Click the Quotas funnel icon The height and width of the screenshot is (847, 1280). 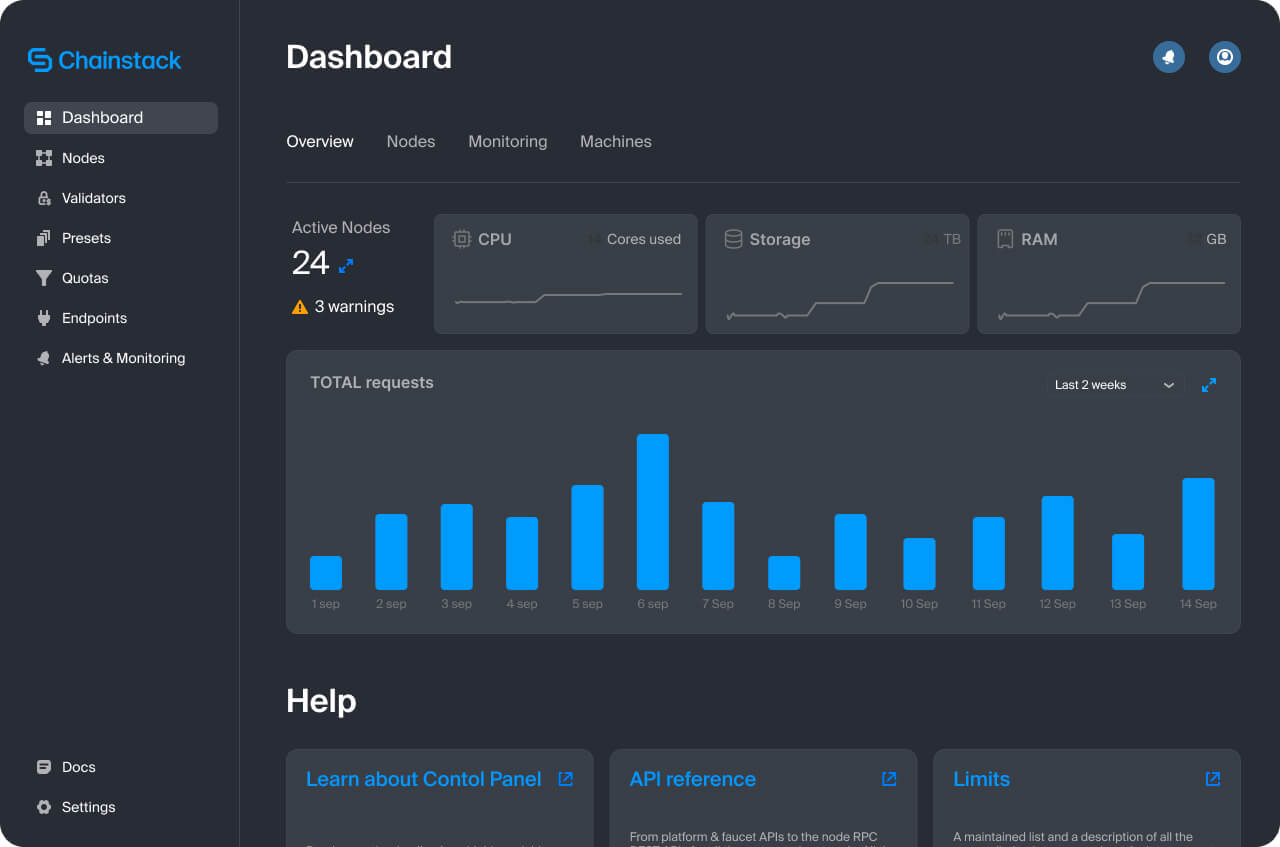pyautogui.click(x=44, y=278)
